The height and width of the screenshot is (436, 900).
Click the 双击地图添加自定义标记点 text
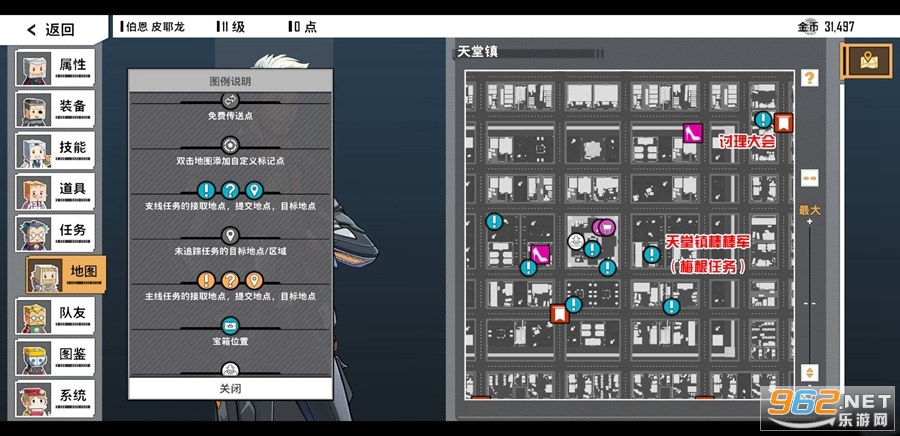click(230, 161)
